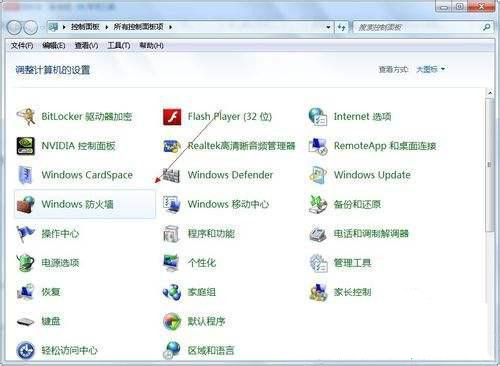Select 所有控制面板项 in the address breadcrumb
Image resolution: width=500 pixels, height=366 pixels.
click(x=139, y=27)
